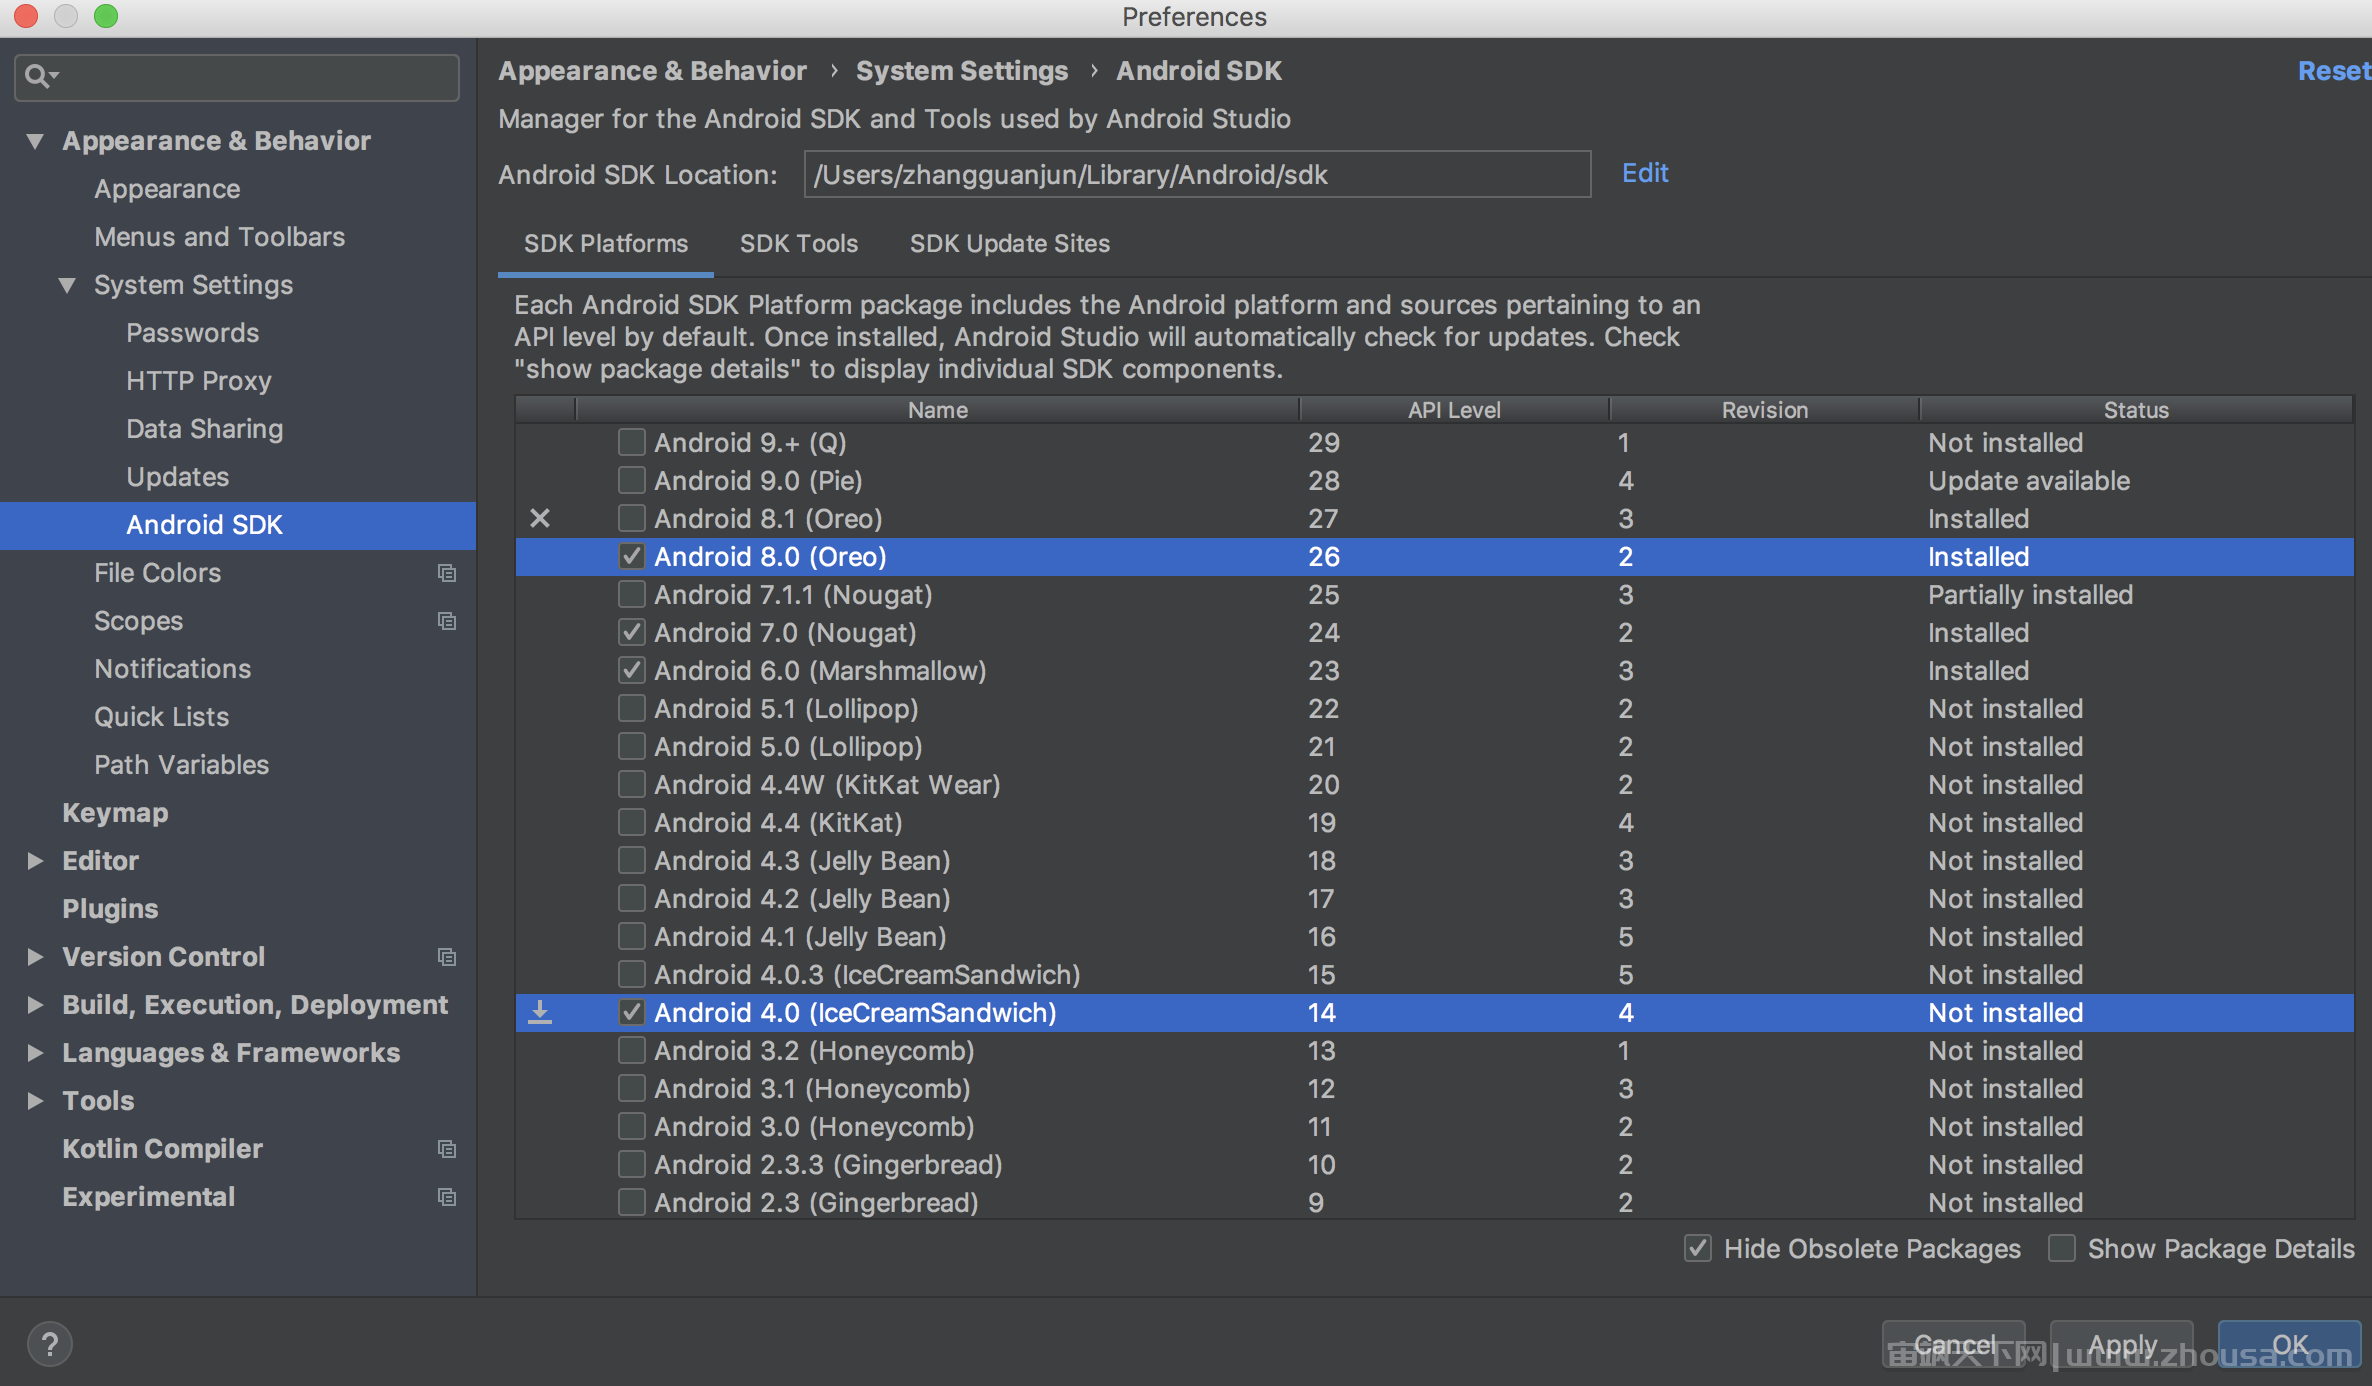
Task: Sort table by API Level column header
Action: click(x=1454, y=410)
